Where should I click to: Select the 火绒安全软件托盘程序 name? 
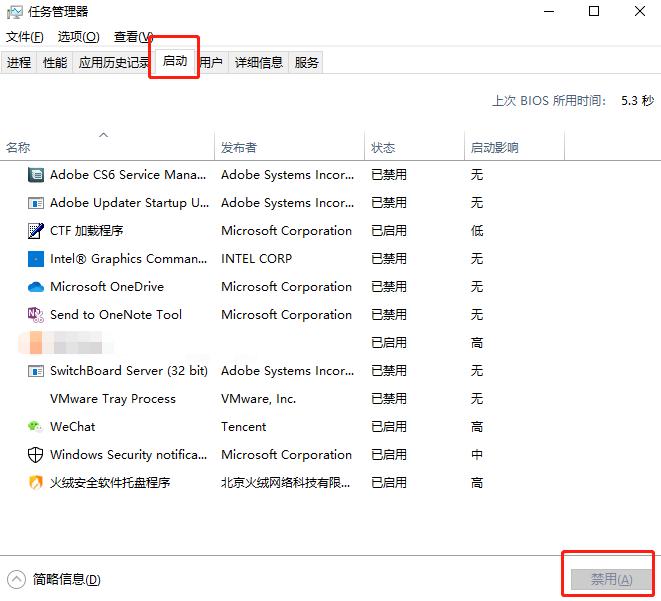(x=110, y=483)
